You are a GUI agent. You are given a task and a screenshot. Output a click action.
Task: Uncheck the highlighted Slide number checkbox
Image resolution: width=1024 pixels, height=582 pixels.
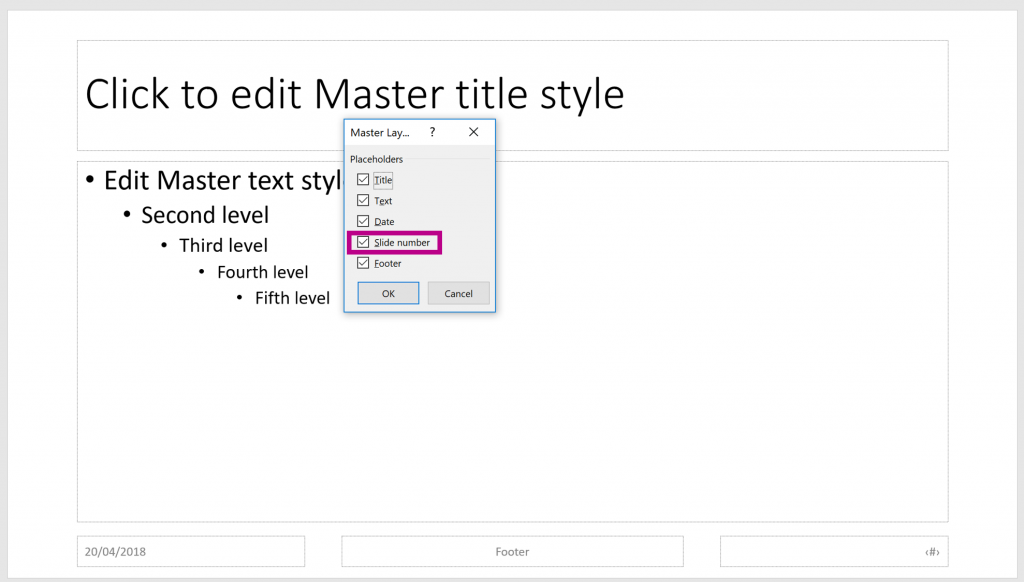tap(363, 242)
